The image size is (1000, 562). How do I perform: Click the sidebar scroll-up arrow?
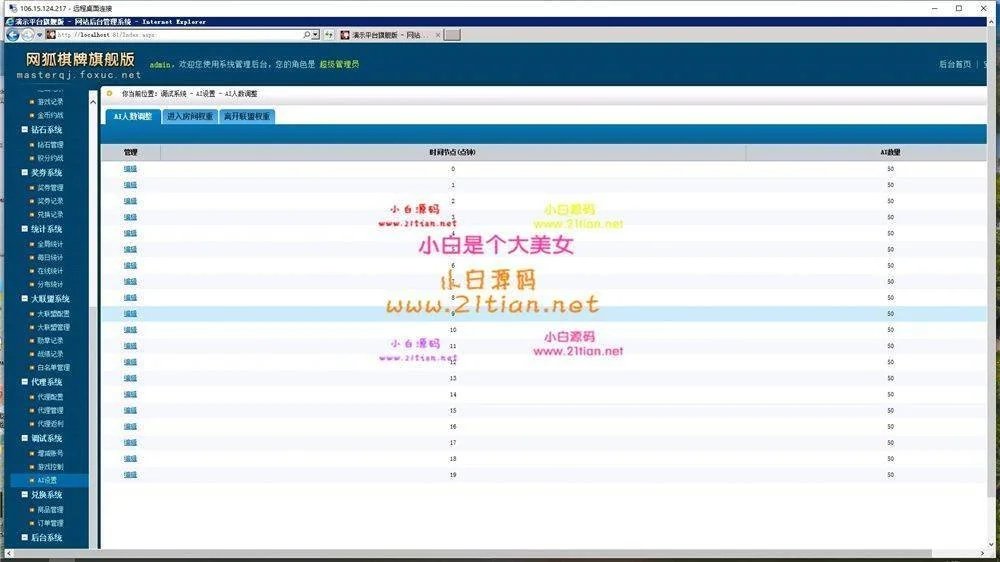tap(94, 101)
